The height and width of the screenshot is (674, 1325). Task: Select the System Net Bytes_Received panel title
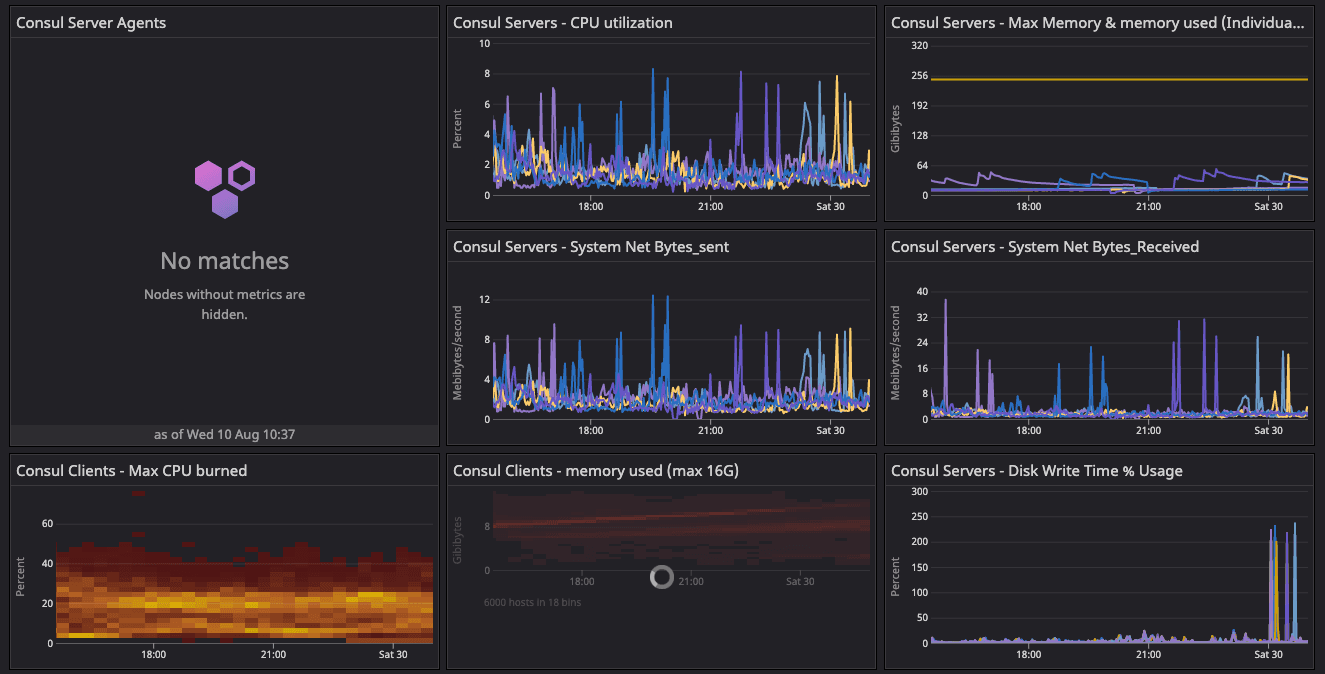tap(1044, 246)
